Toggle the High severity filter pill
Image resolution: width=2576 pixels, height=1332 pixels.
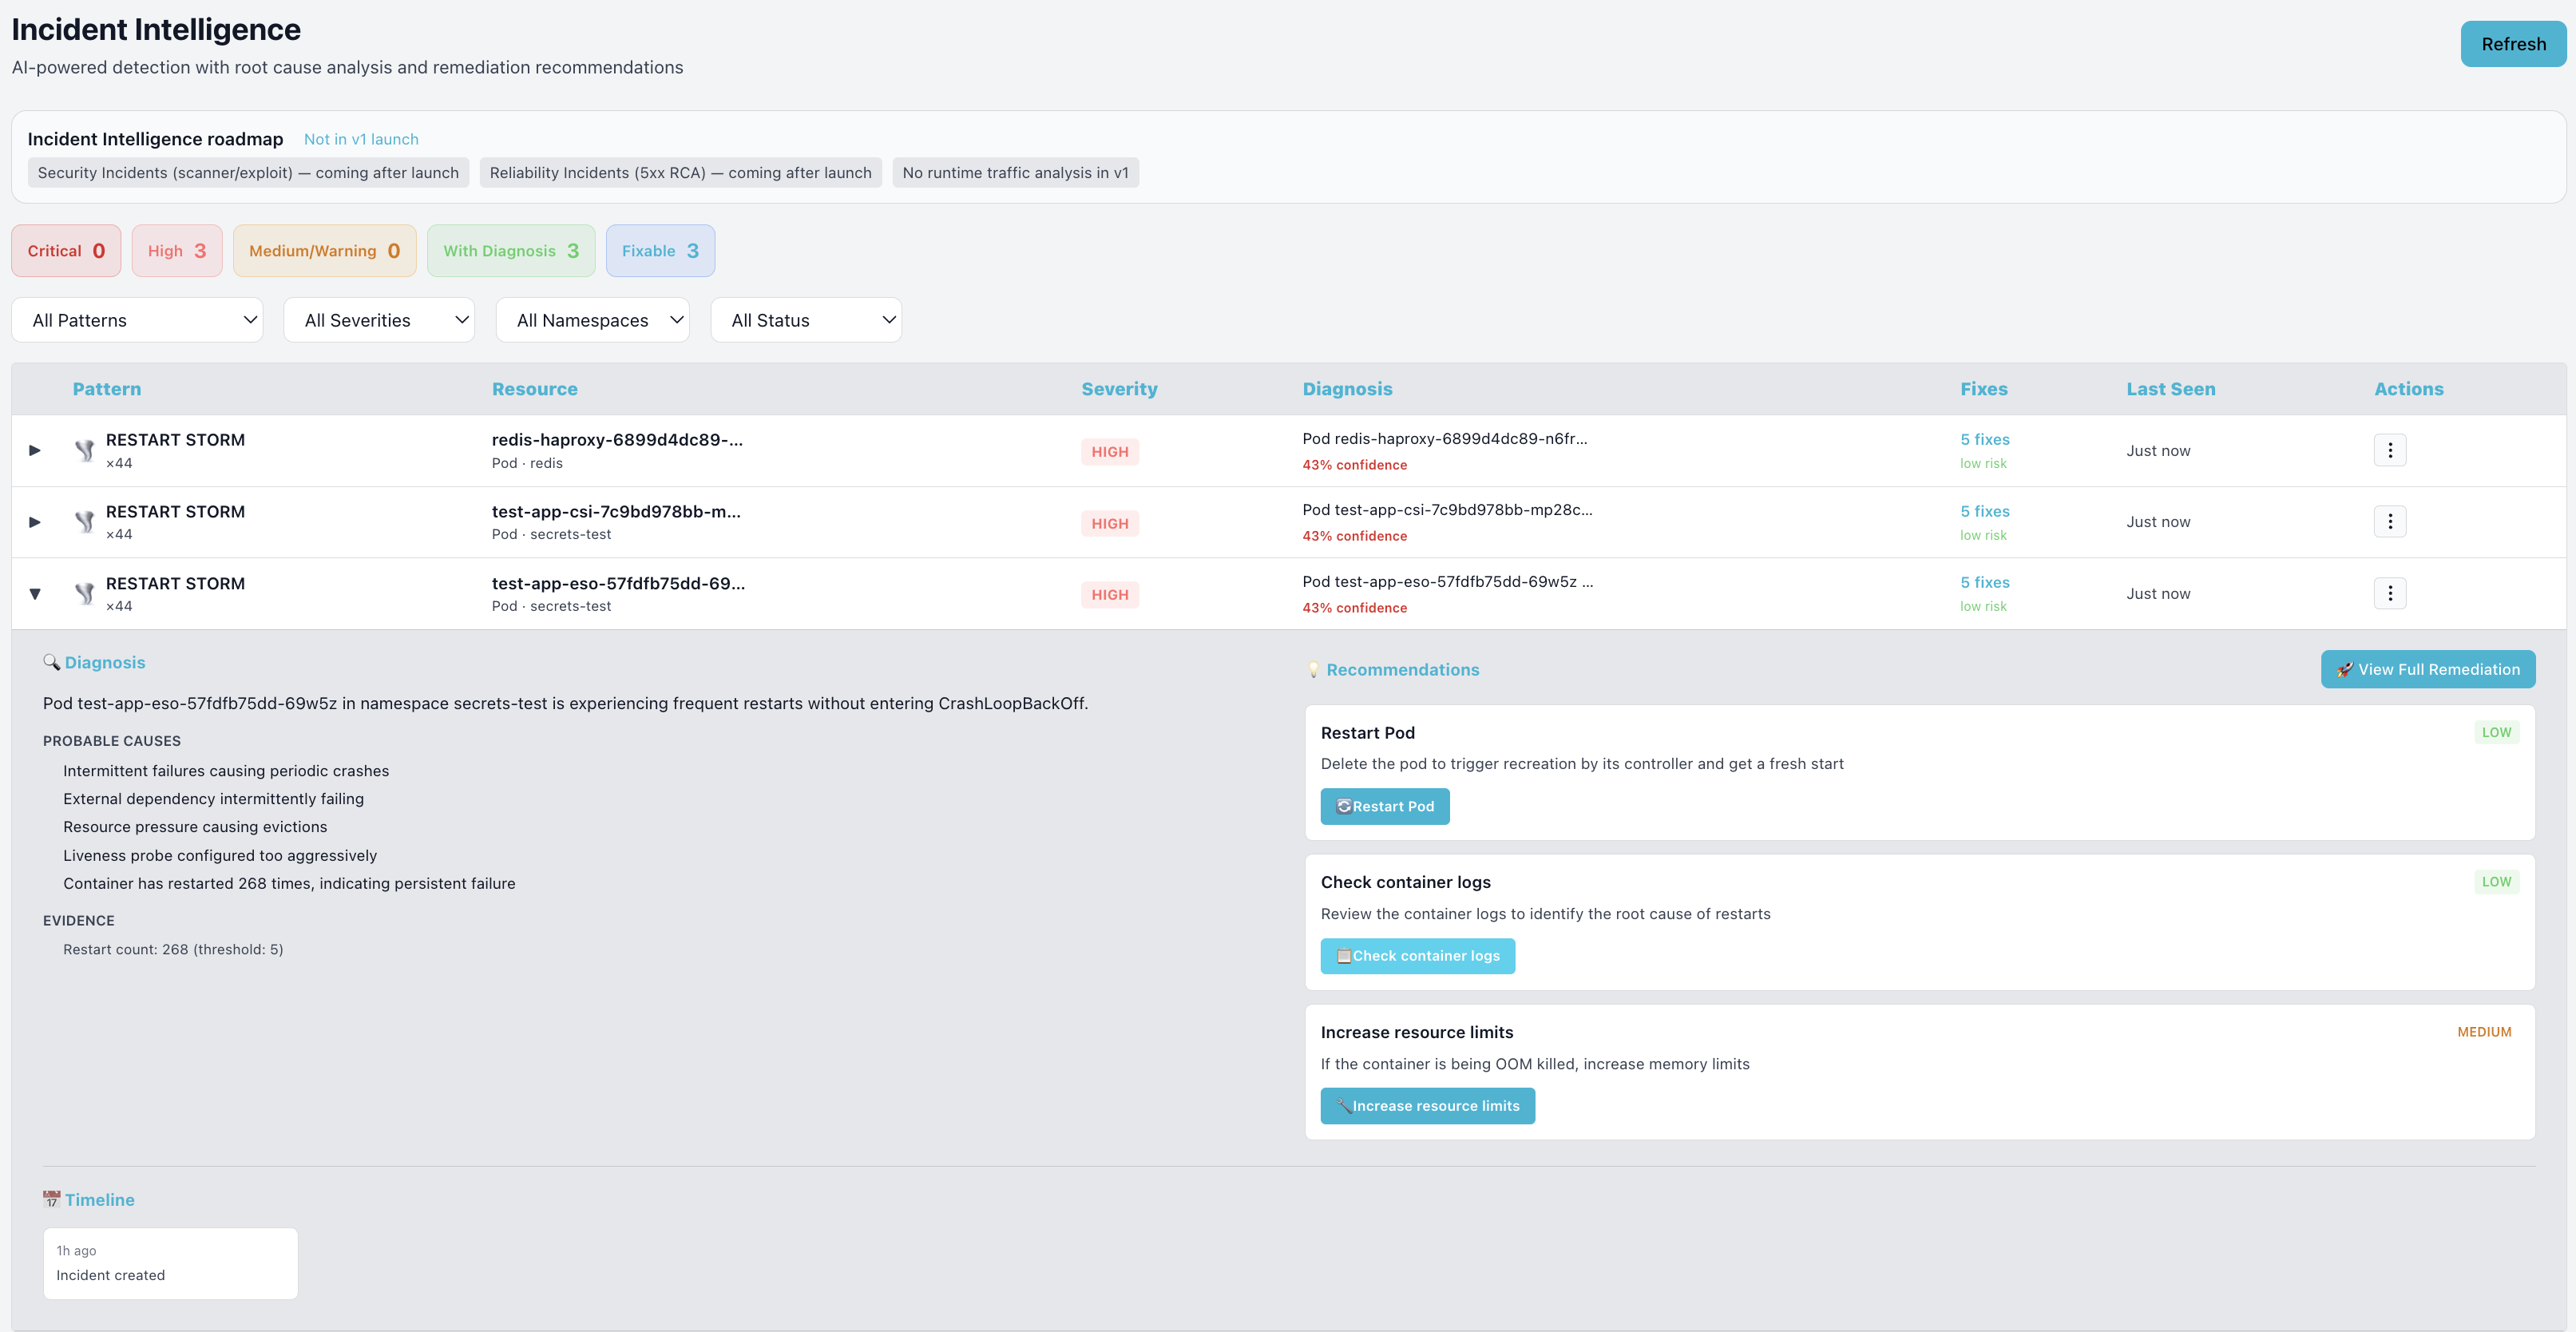click(x=176, y=250)
